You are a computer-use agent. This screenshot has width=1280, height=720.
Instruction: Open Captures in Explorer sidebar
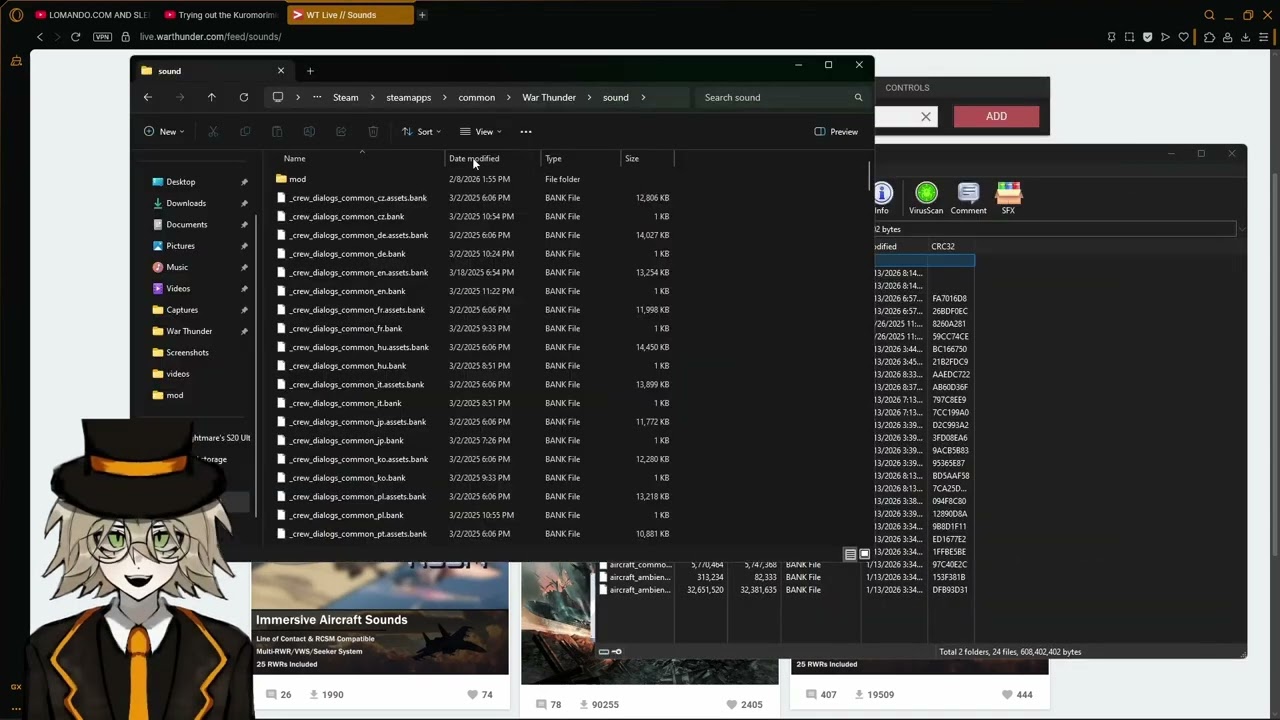coord(182,310)
